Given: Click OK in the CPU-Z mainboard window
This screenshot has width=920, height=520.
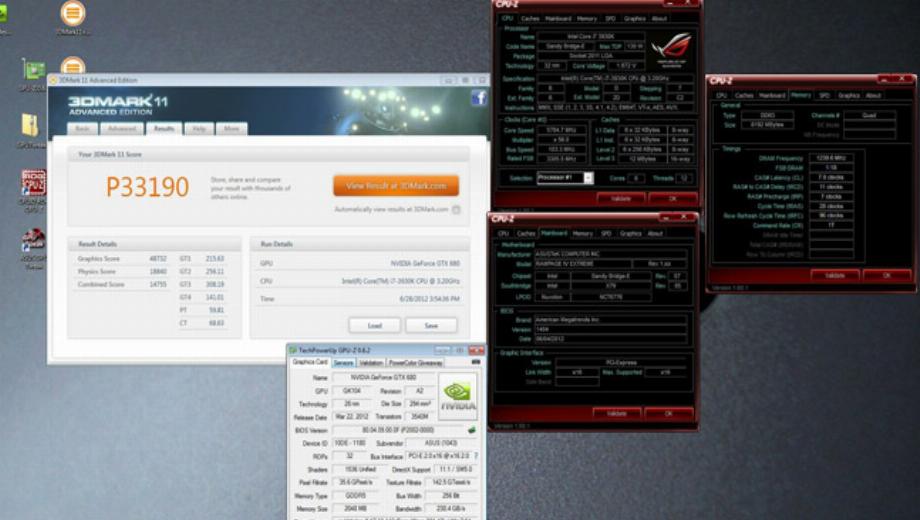Looking at the screenshot, I should coord(668,414).
